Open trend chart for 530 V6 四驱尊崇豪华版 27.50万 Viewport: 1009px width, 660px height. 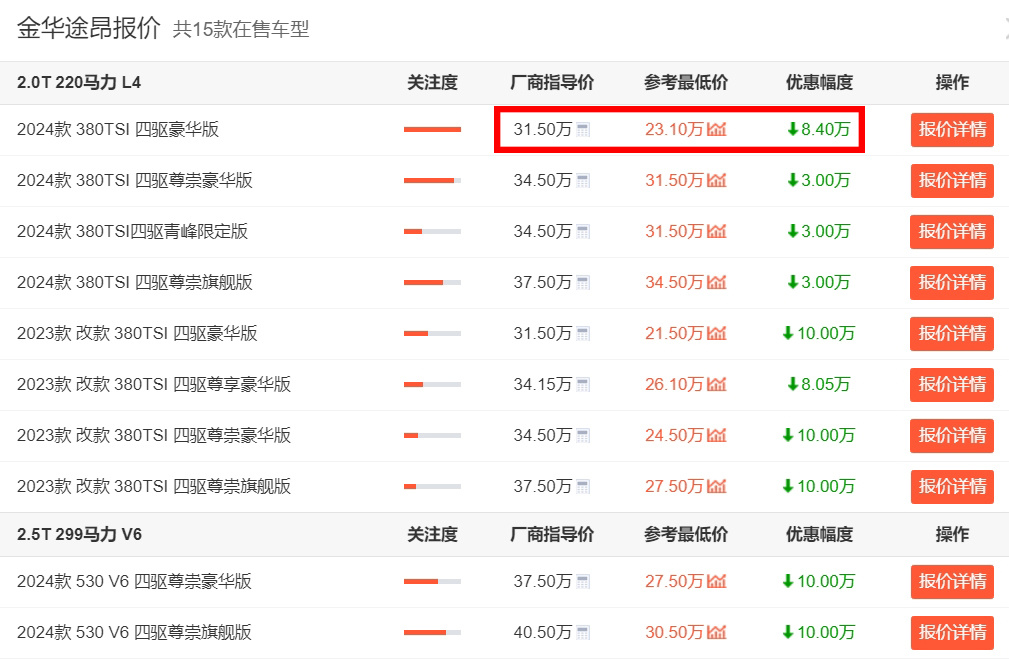tap(716, 581)
